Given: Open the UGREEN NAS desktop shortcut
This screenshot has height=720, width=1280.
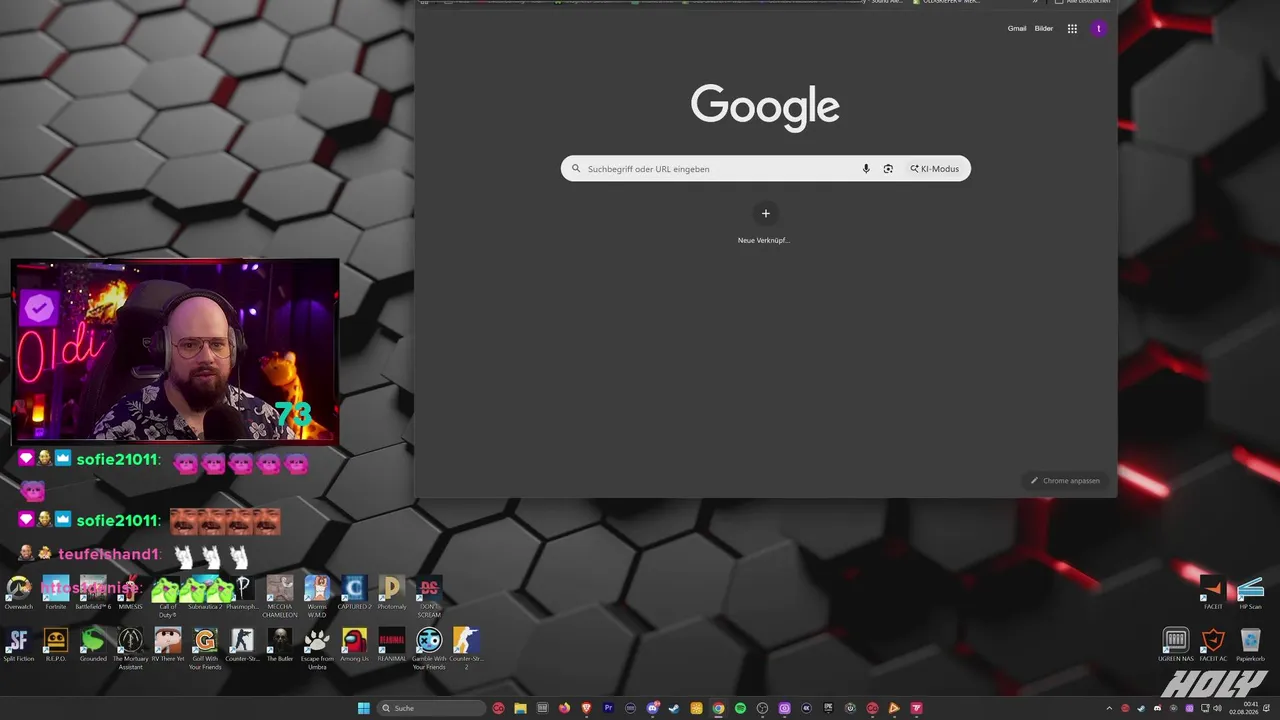Looking at the screenshot, I should [1176, 645].
